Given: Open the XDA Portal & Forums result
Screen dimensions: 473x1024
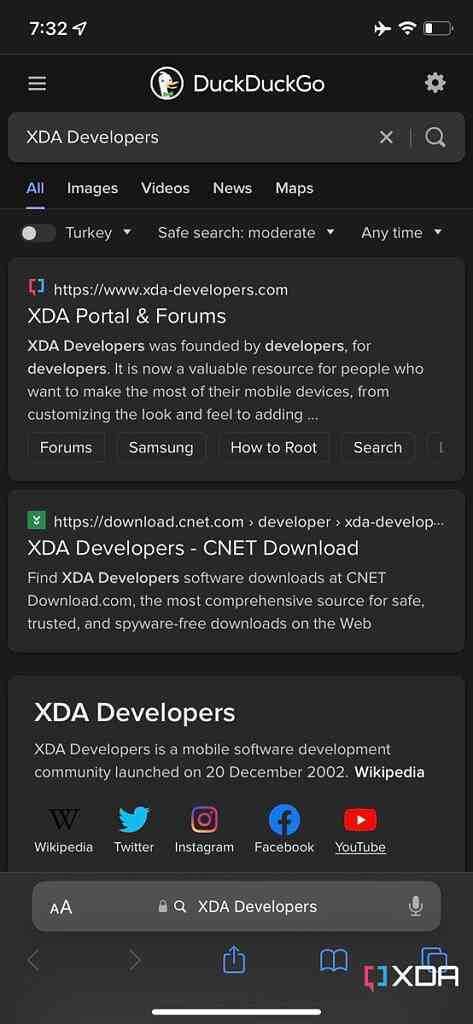Looking at the screenshot, I should pyautogui.click(x=127, y=316).
